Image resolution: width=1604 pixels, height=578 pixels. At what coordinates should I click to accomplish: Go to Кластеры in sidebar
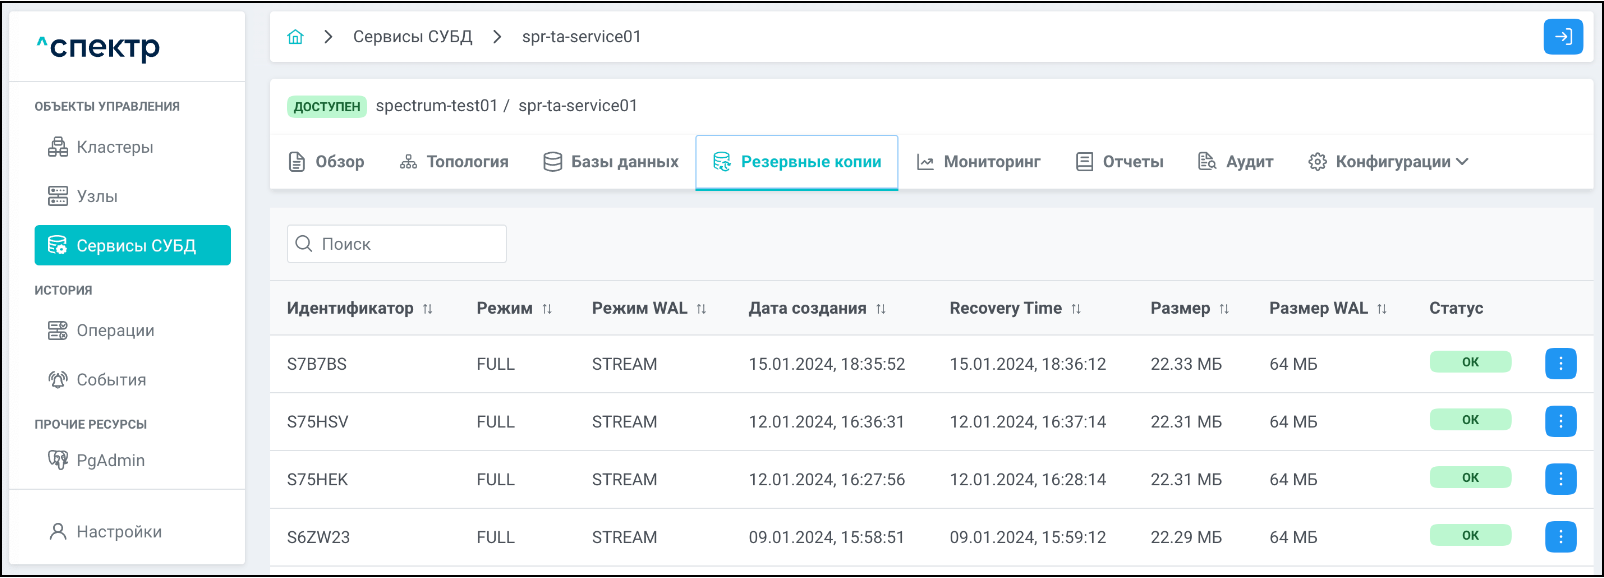tap(114, 147)
